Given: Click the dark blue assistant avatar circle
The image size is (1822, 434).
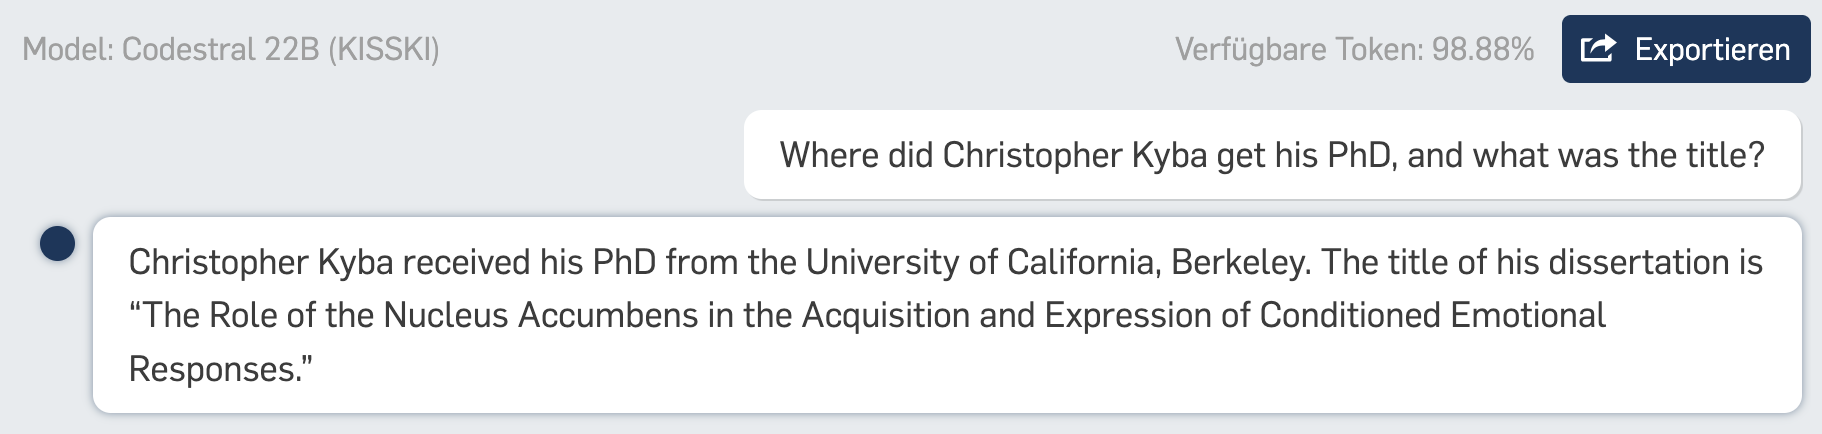Looking at the screenshot, I should pos(58,243).
